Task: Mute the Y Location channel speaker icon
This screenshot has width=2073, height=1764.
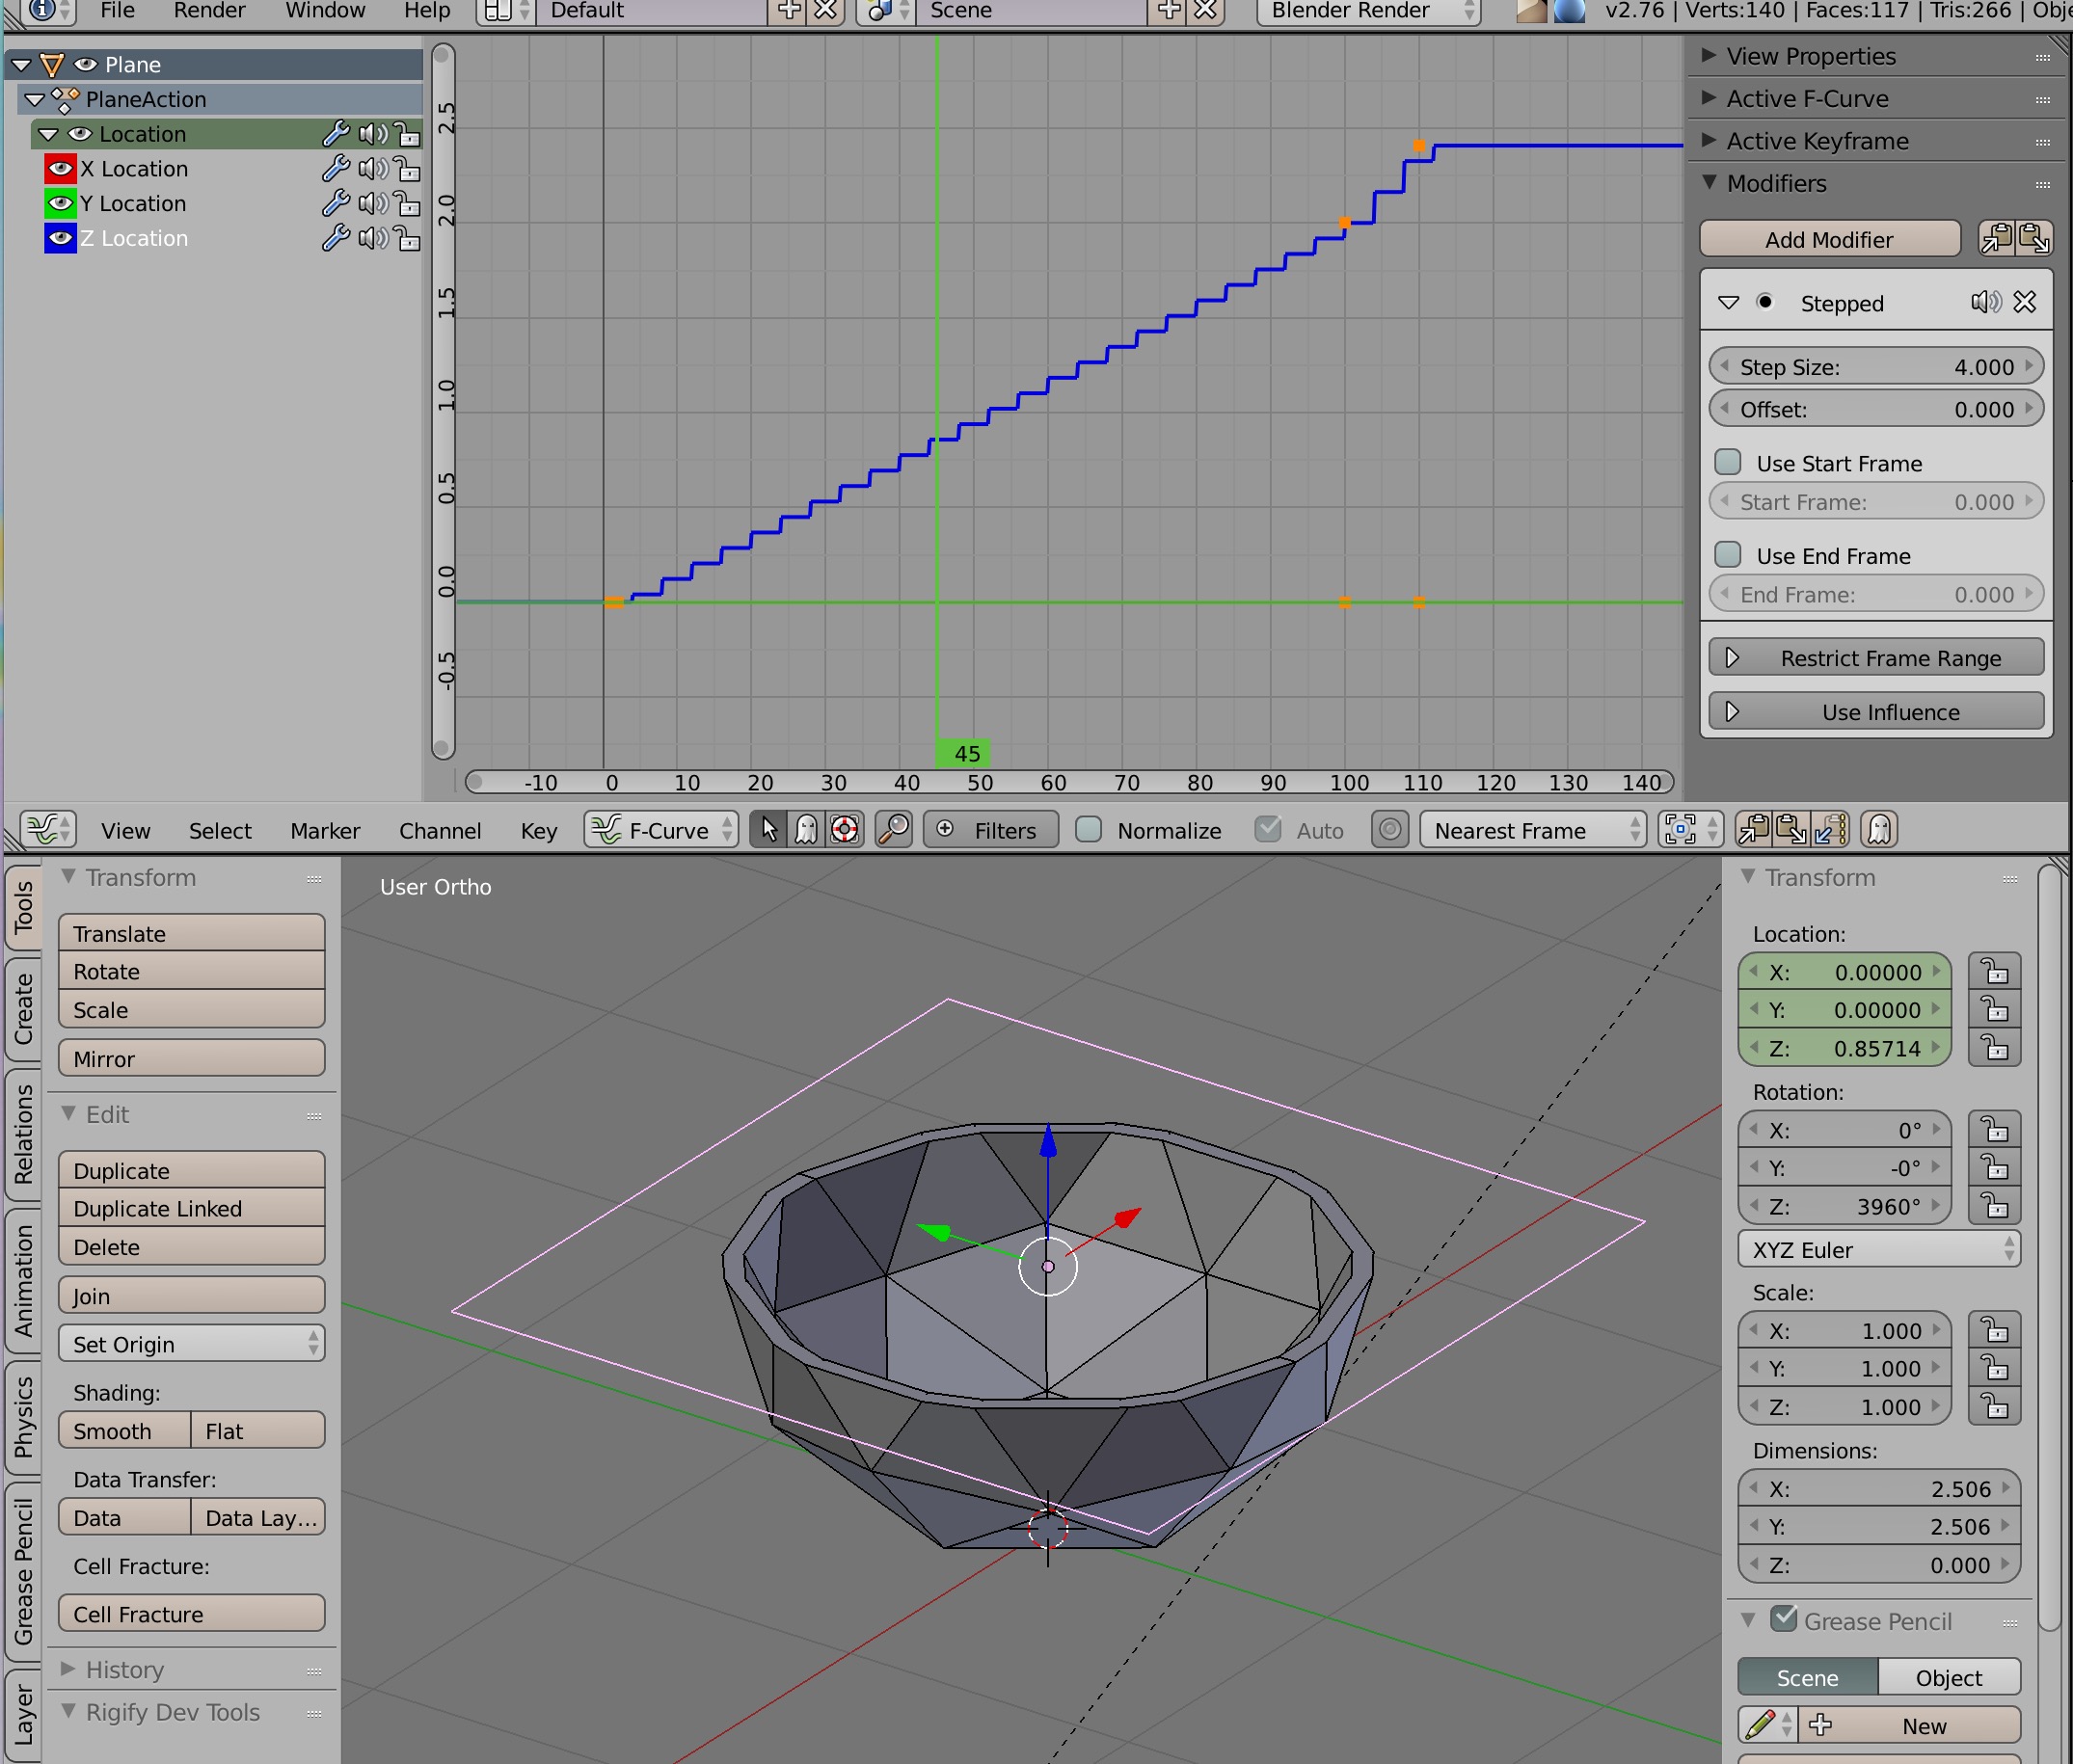Action: point(373,204)
